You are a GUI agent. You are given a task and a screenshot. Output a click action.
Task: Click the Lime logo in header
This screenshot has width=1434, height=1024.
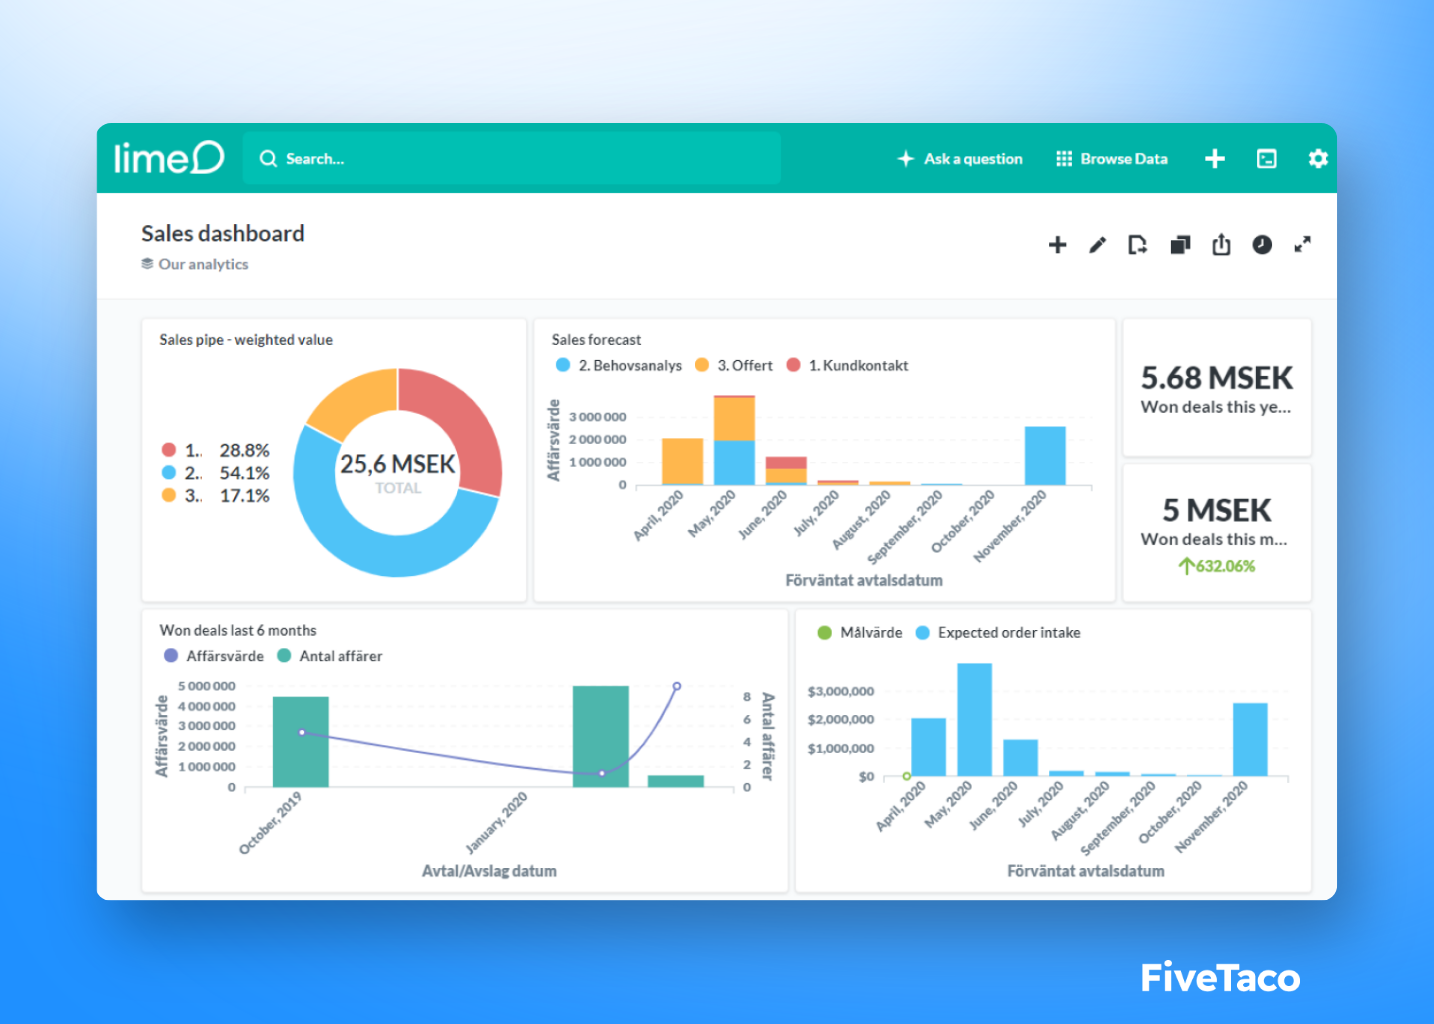point(168,157)
